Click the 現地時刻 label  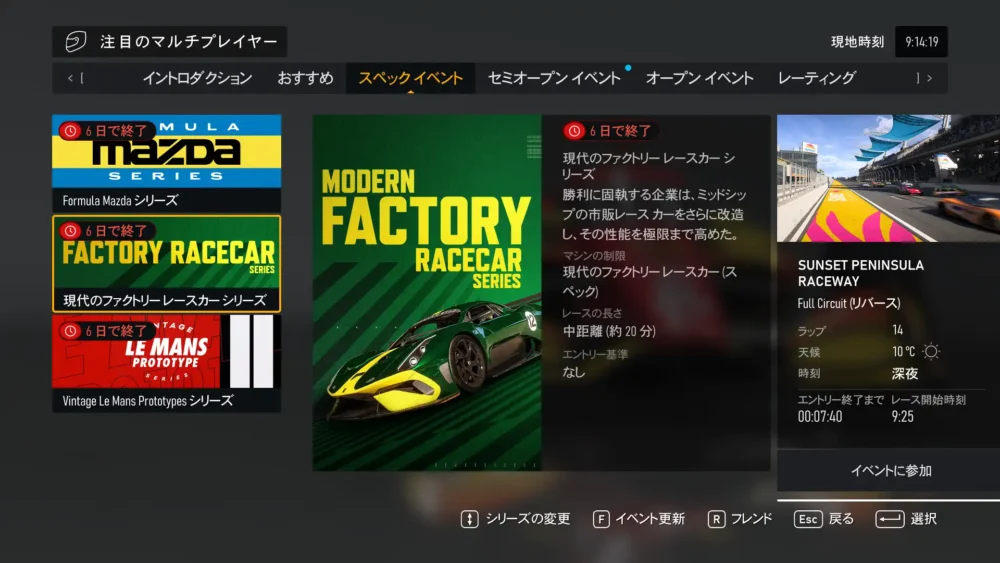click(857, 42)
